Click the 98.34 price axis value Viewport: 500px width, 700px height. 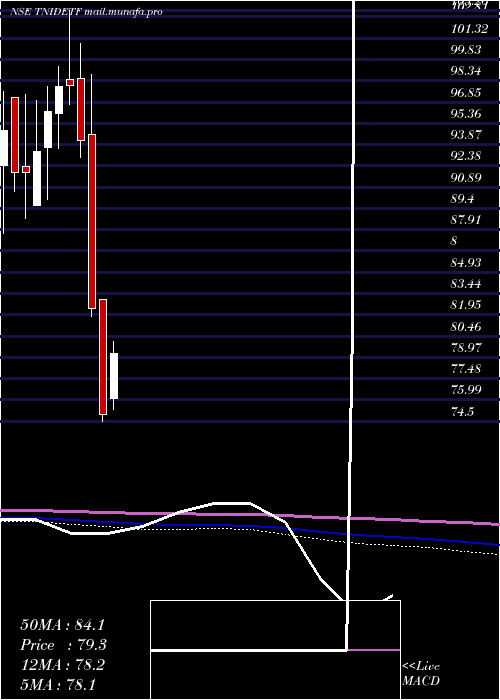[466, 71]
